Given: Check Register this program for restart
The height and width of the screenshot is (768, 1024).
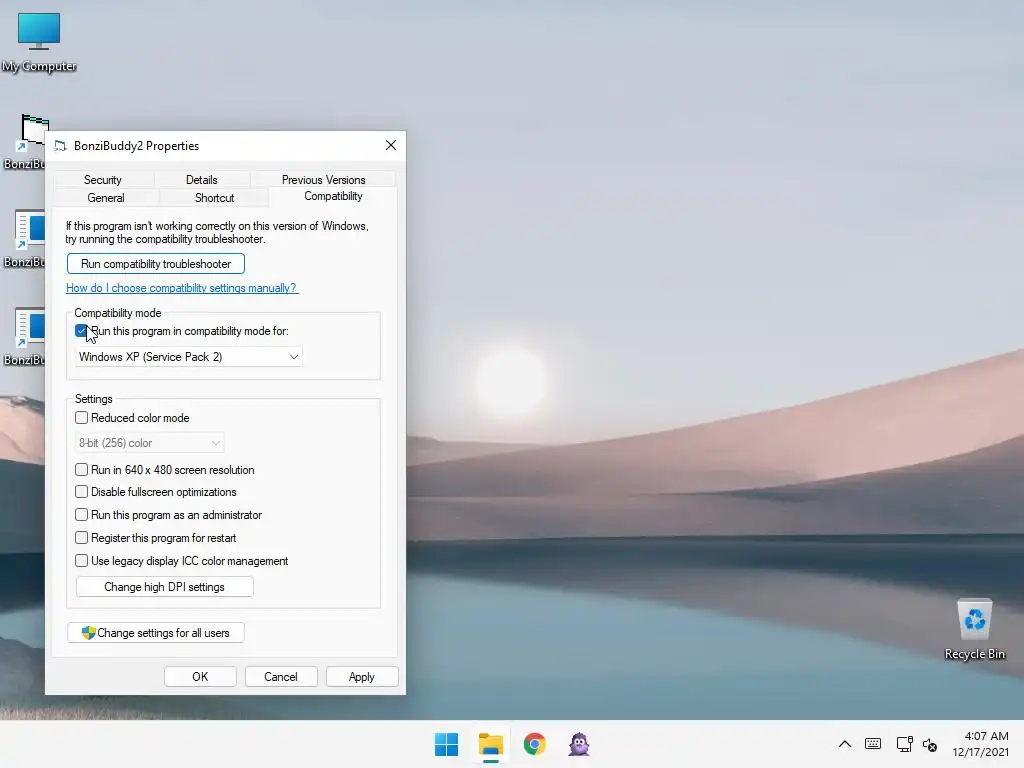Looking at the screenshot, I should click(82, 537).
